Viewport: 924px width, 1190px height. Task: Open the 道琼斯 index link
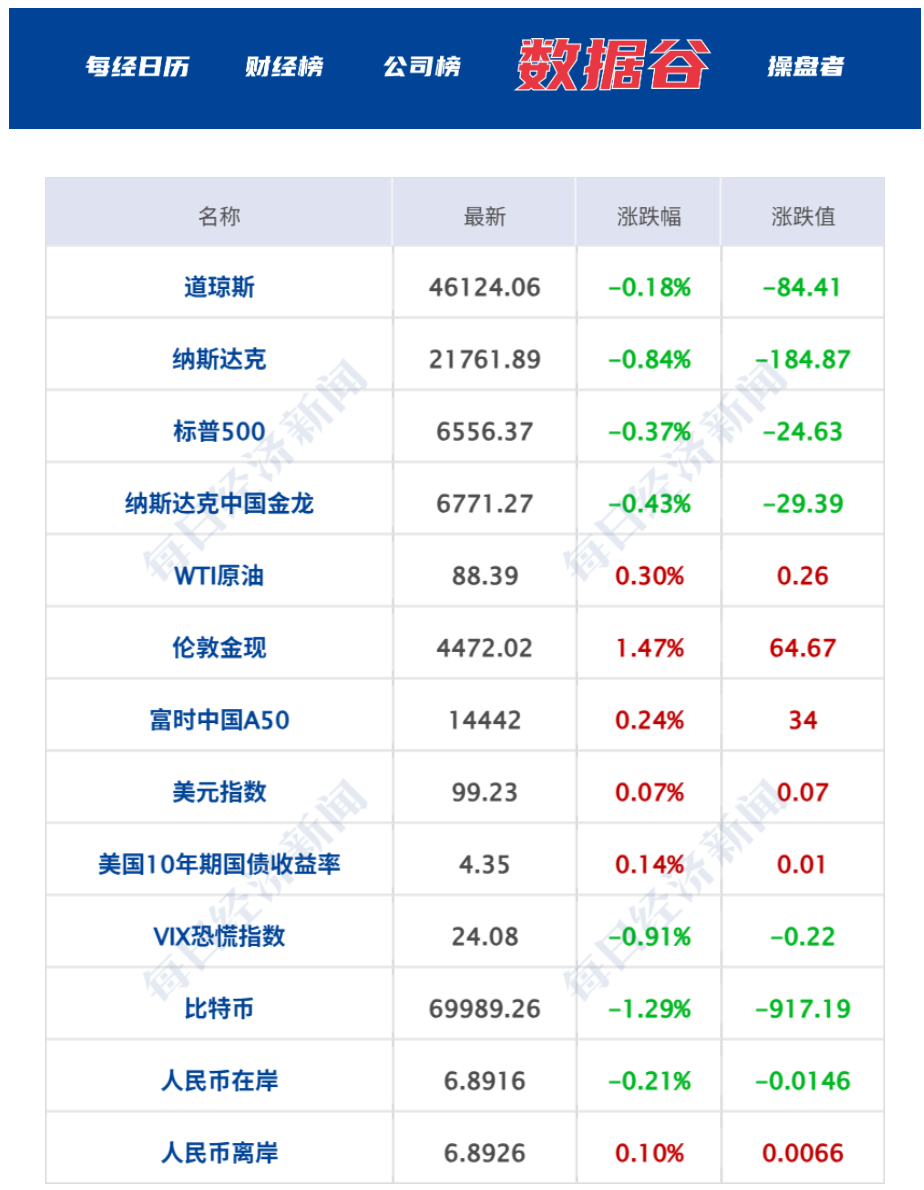pos(219,288)
